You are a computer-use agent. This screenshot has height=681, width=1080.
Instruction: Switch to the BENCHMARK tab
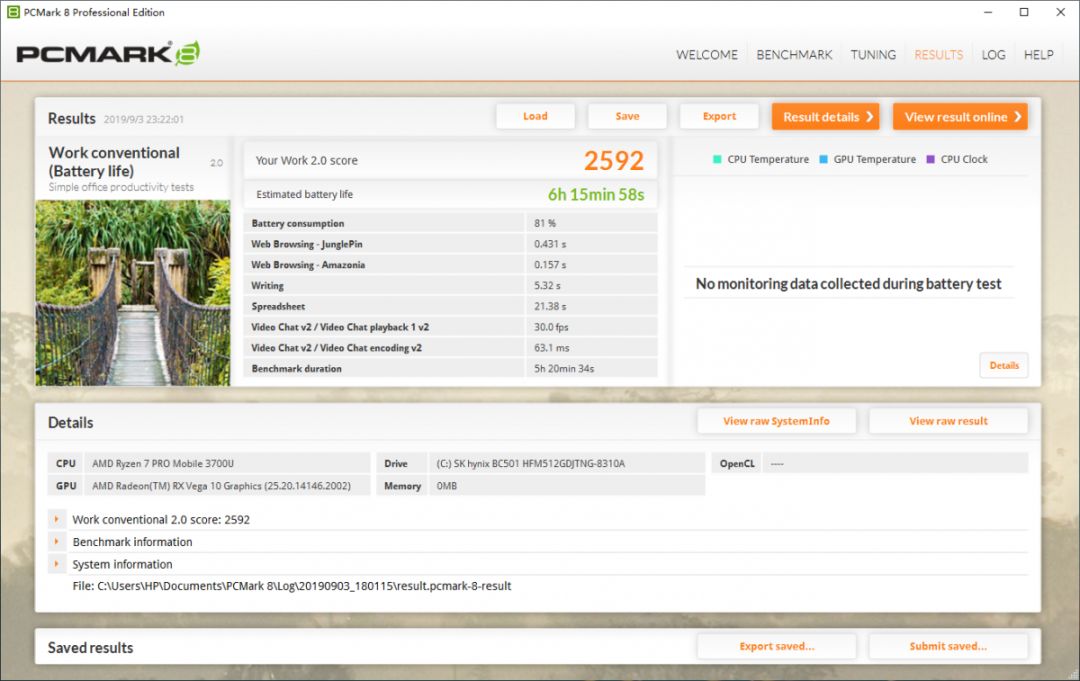794,55
